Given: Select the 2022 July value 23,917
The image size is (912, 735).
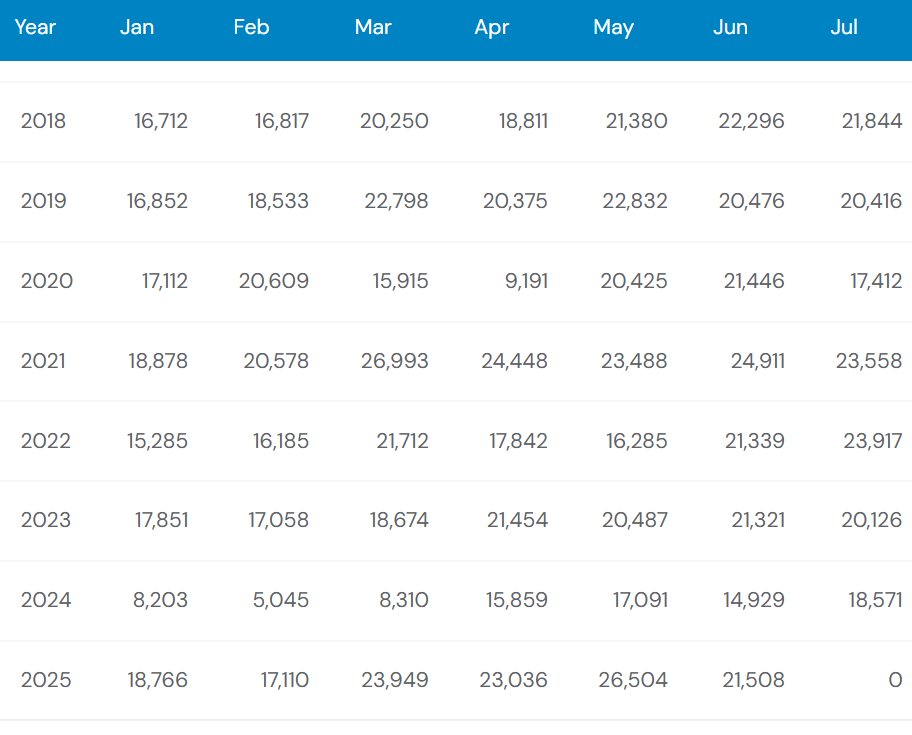Looking at the screenshot, I should [x=872, y=441].
